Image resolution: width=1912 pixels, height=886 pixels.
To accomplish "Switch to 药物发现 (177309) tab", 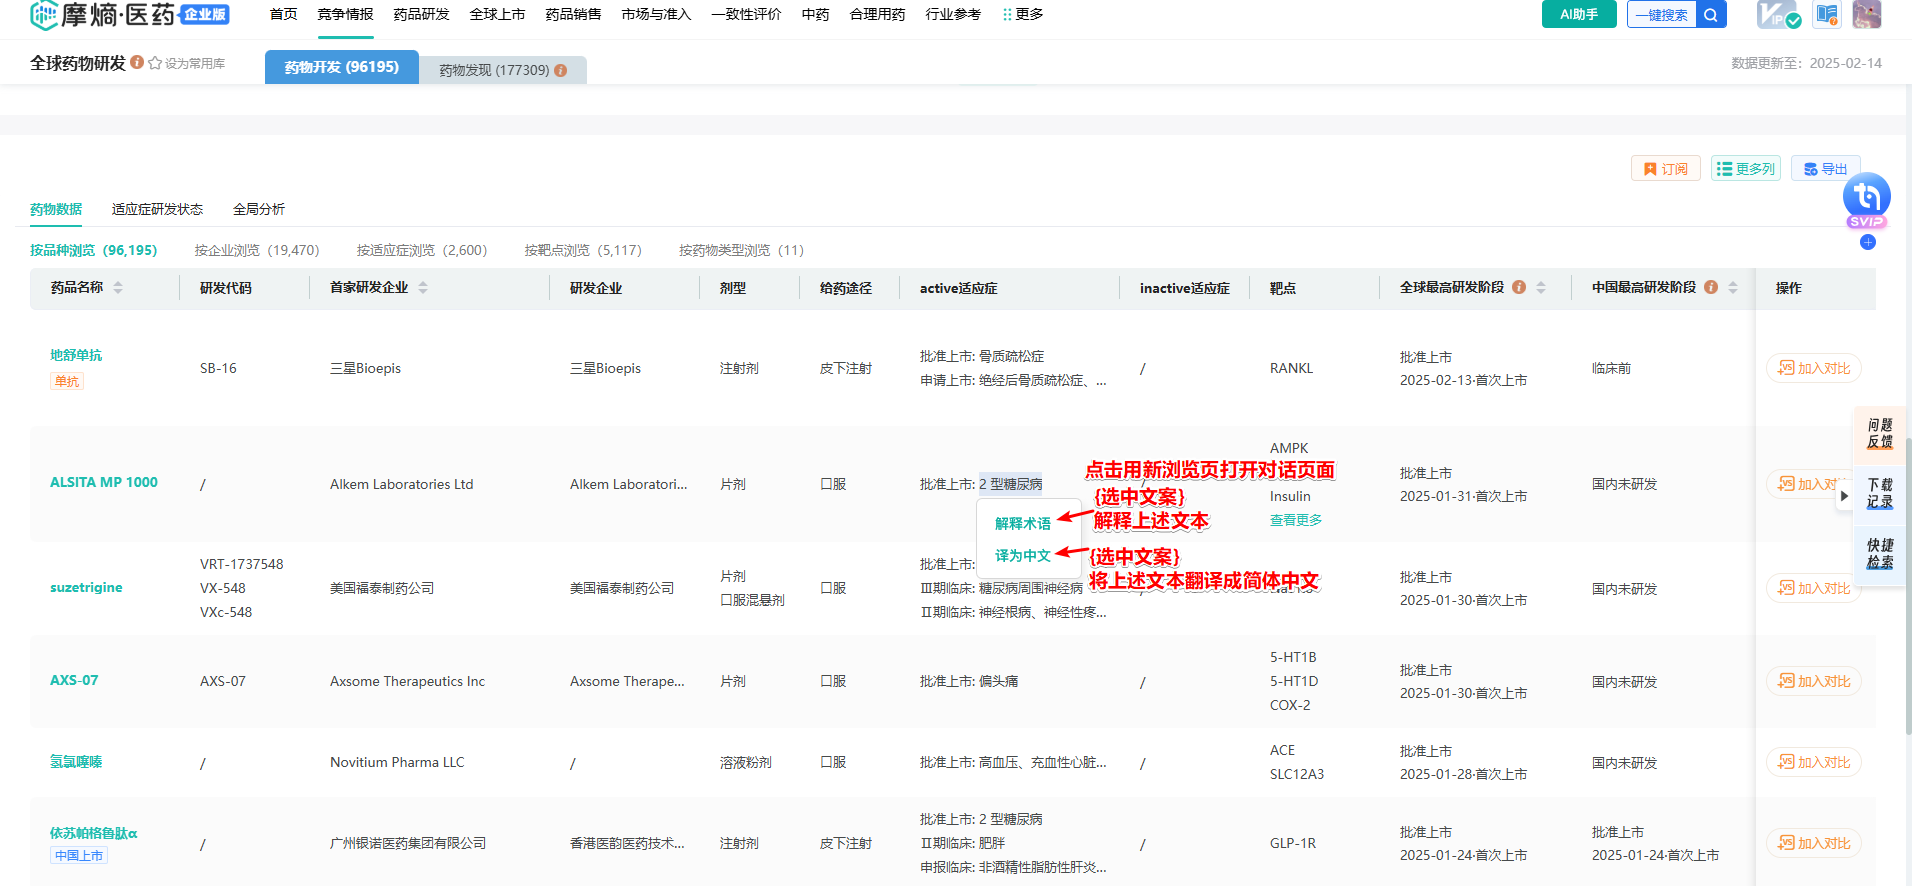I will (x=502, y=70).
